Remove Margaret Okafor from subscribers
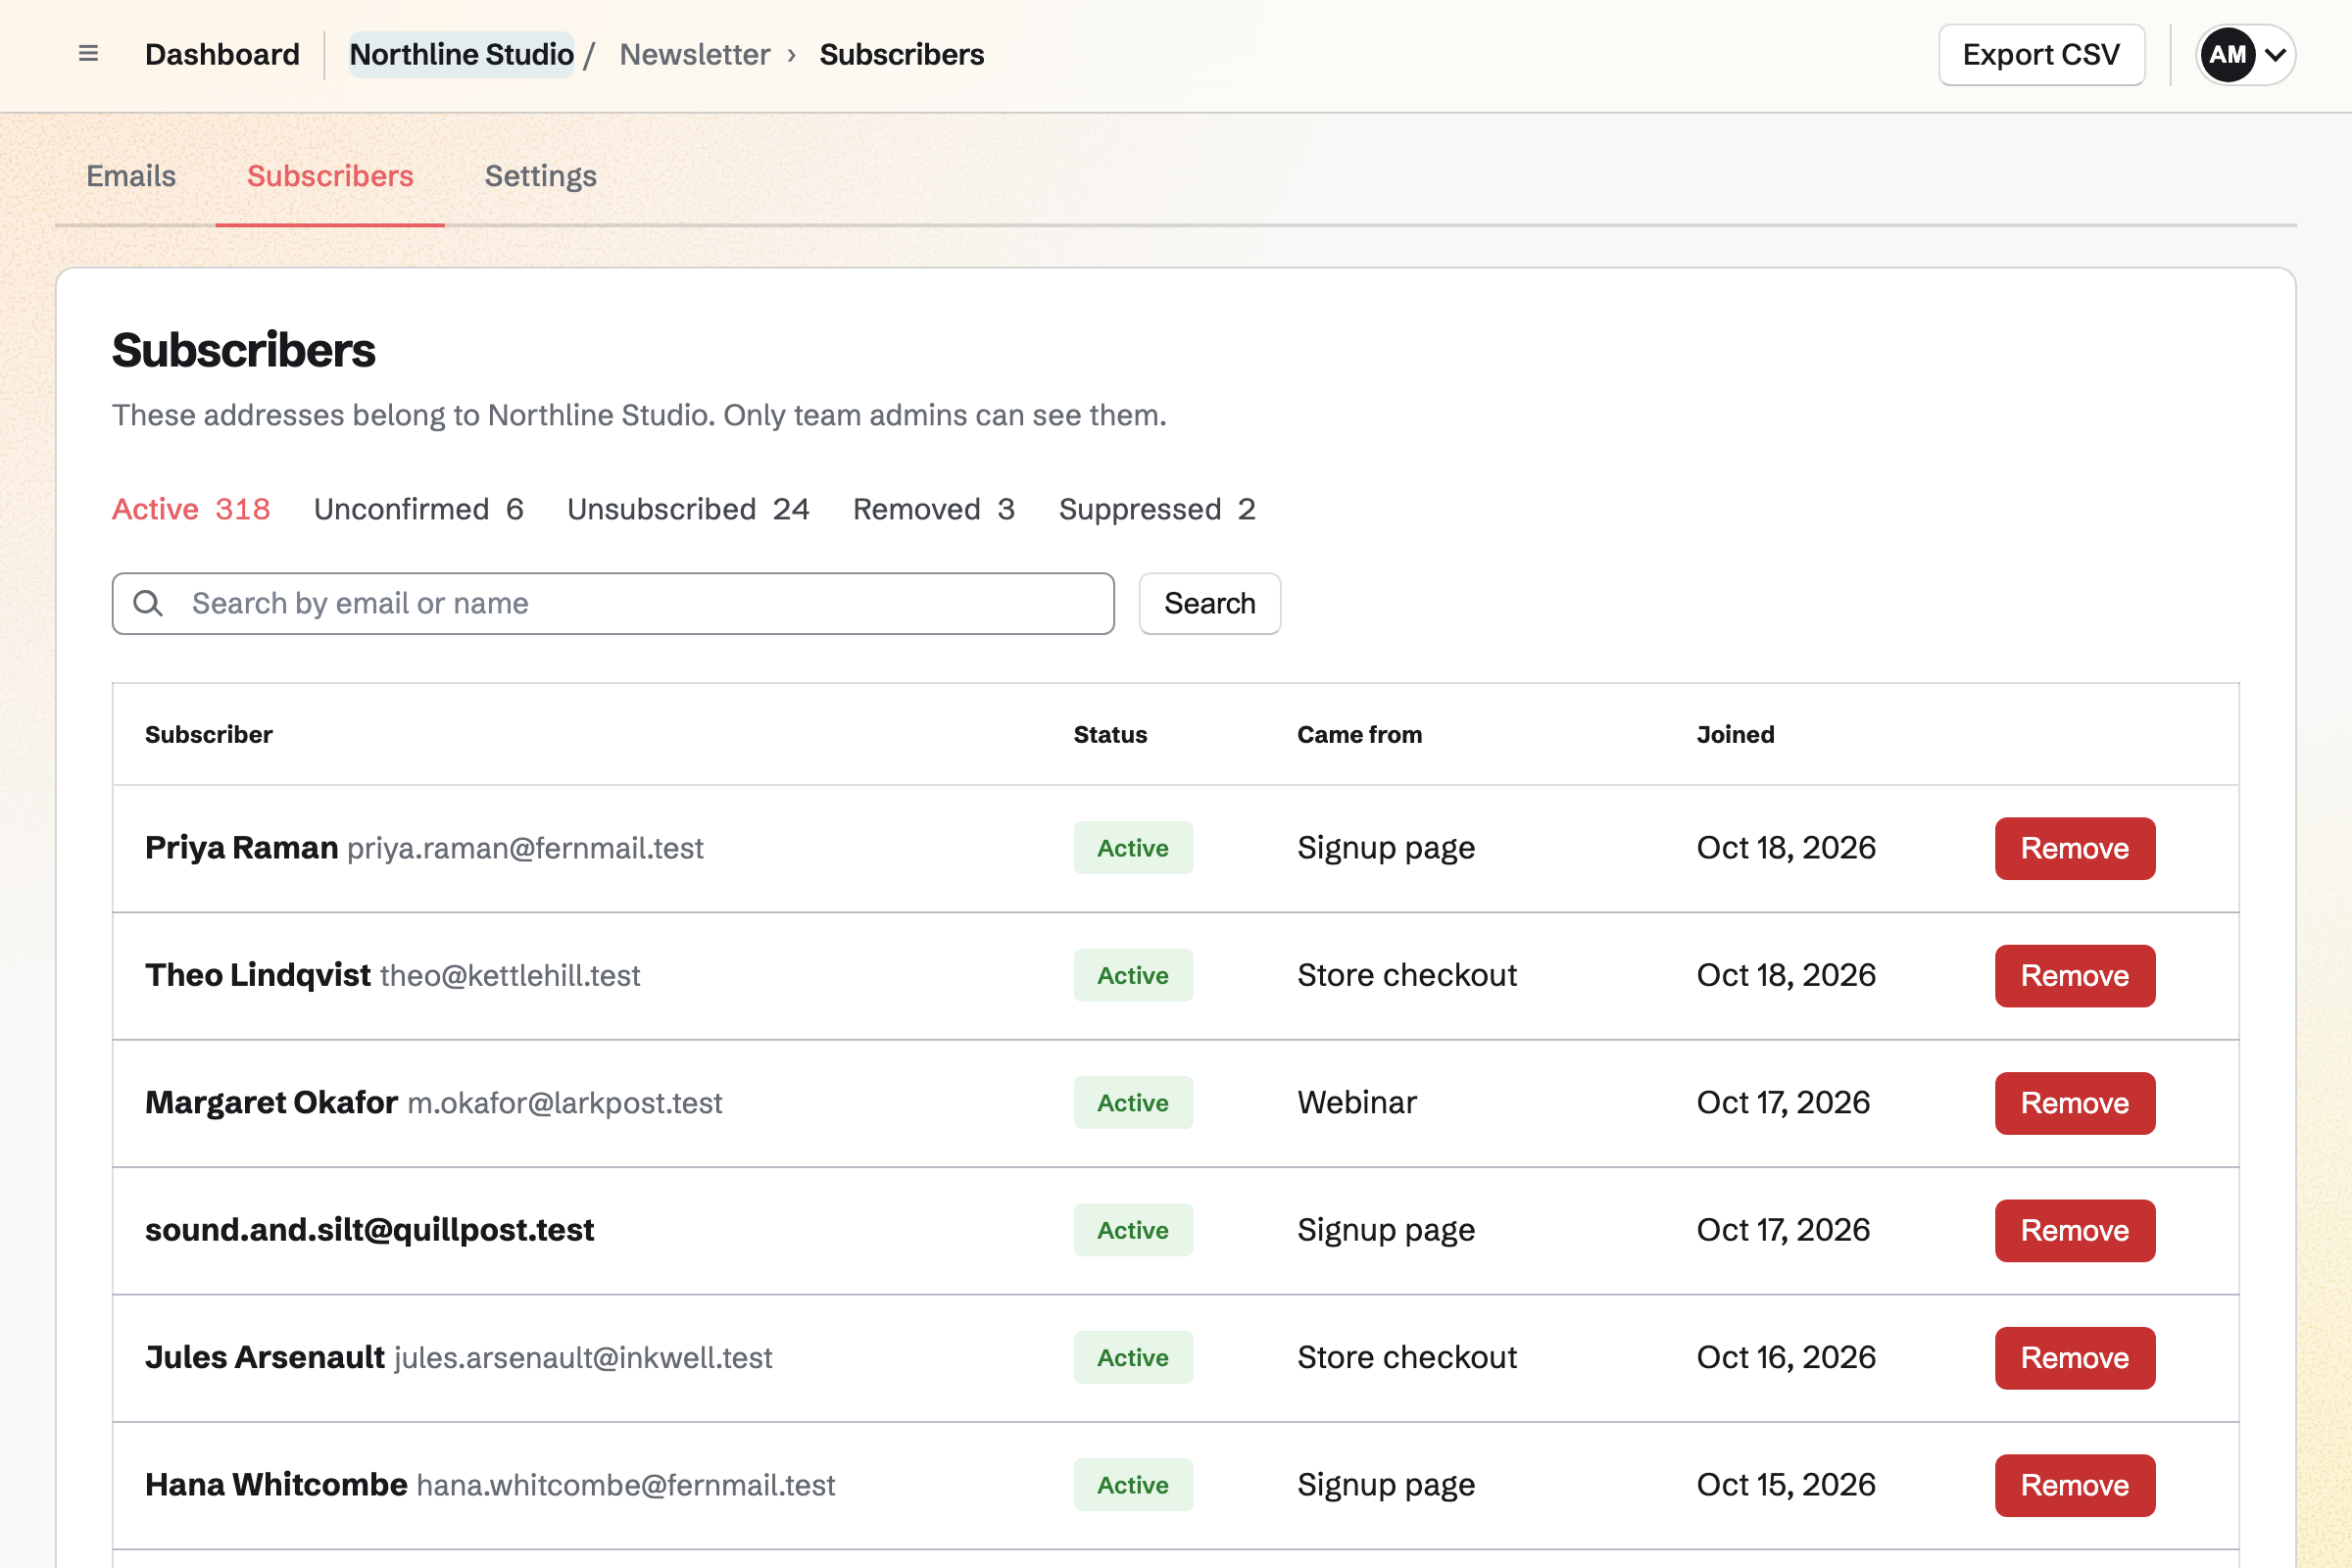Viewport: 2352px width, 1568px height. click(2074, 1103)
